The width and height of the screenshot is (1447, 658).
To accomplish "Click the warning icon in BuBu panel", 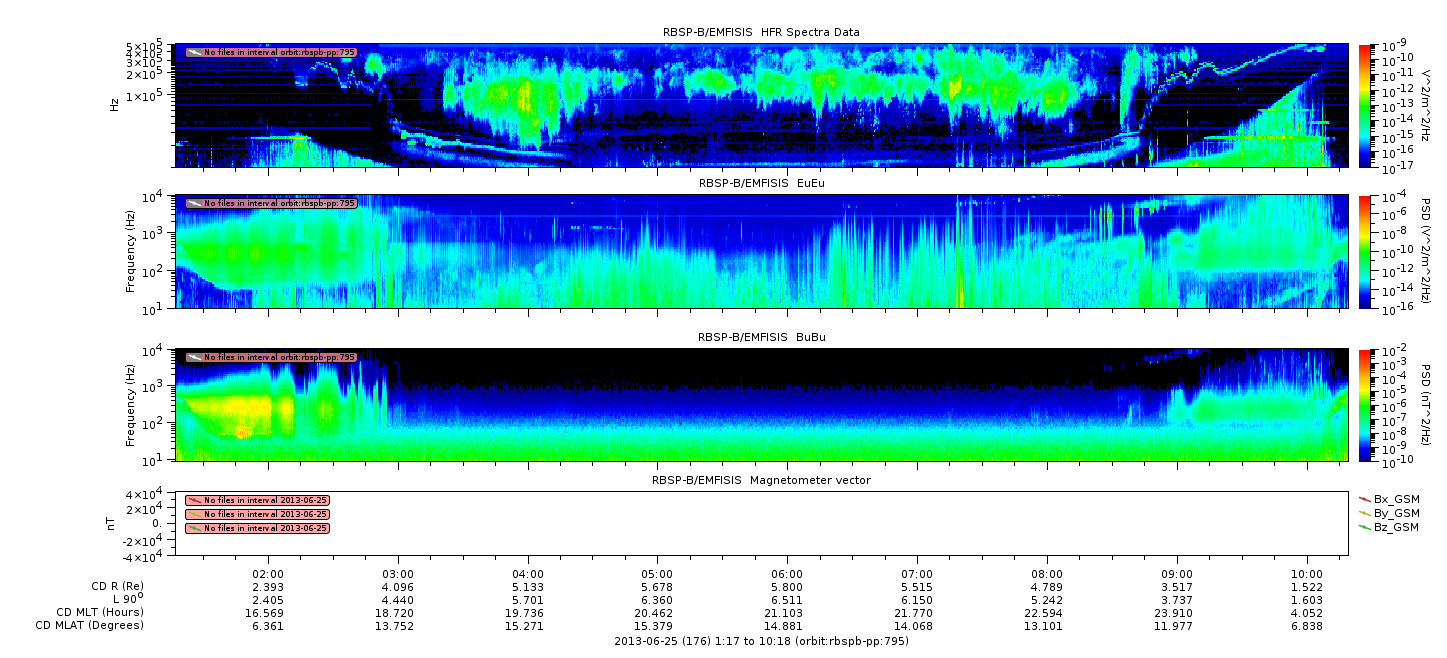I will tap(194, 357).
